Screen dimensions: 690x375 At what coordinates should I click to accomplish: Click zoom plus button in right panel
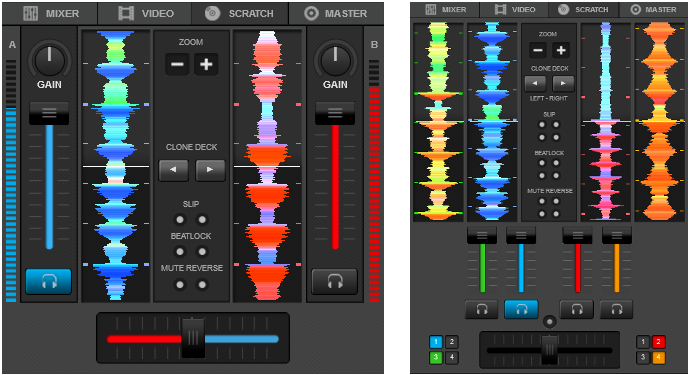click(x=561, y=50)
